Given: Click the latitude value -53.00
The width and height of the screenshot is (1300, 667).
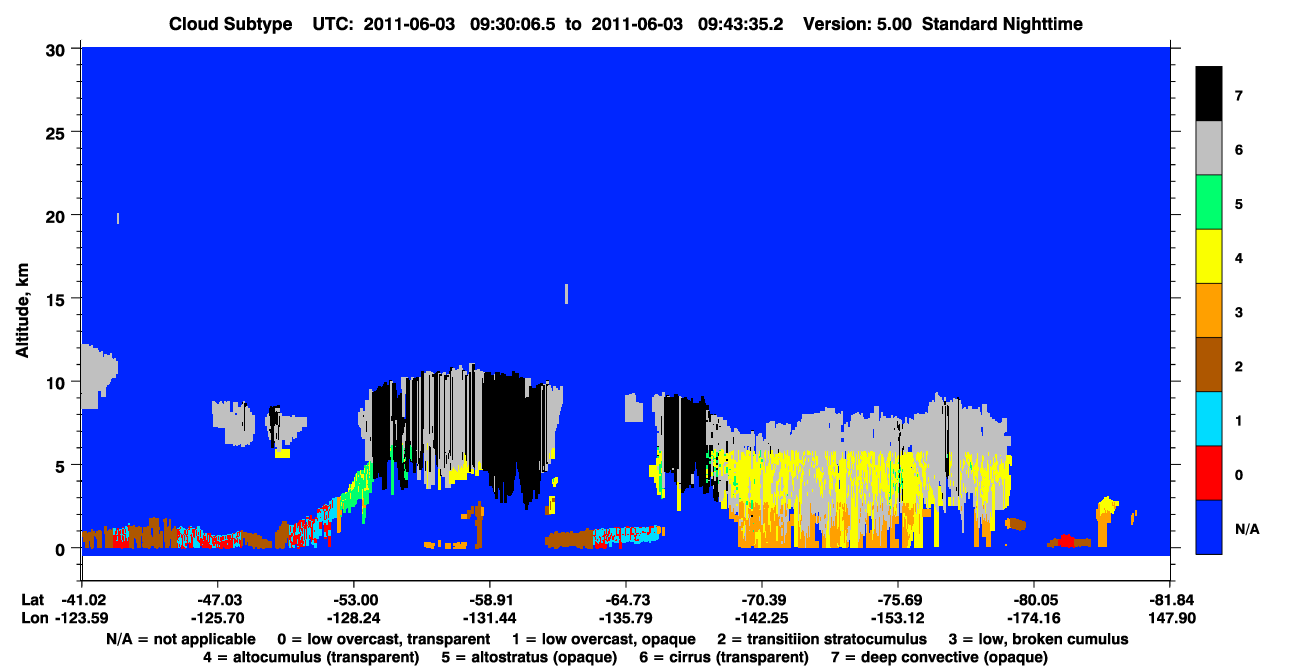Looking at the screenshot, I should point(353,599).
